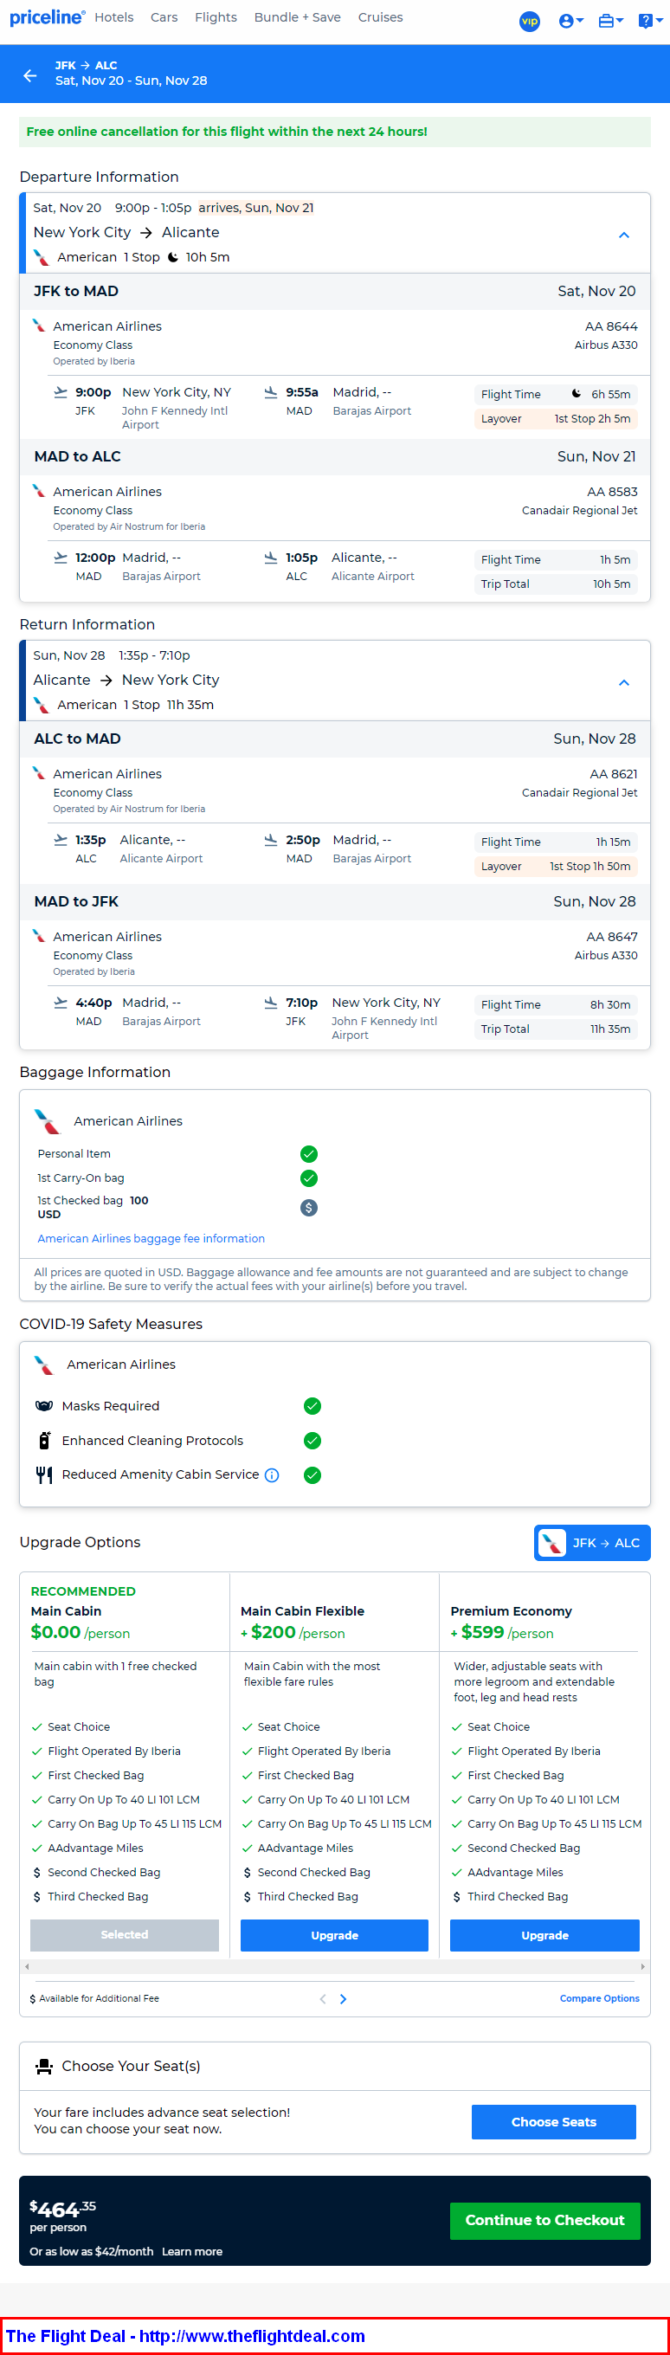Click the info icon beside Reduced Amenity Cabin Service
Screen dimensions: 670x2355
272,1475
